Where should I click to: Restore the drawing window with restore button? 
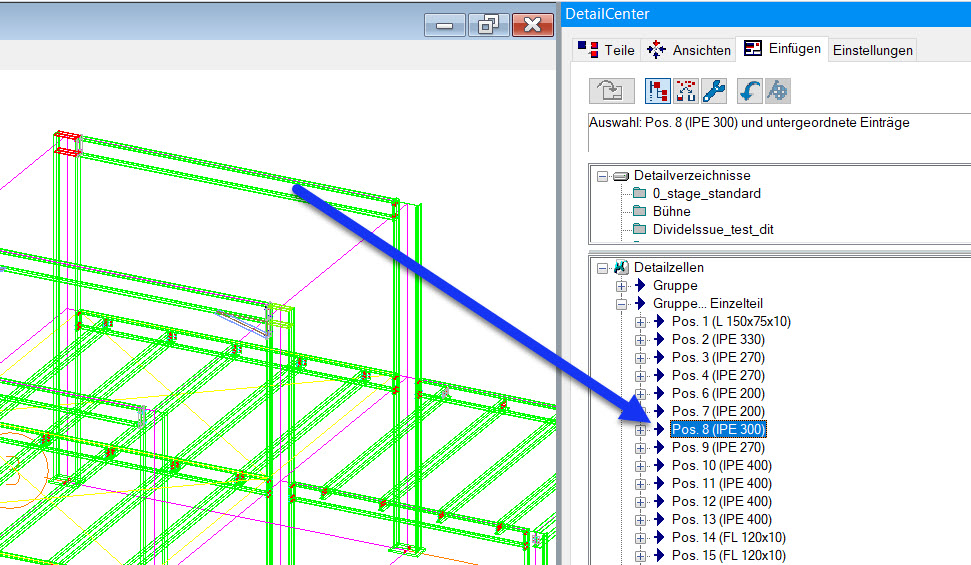[x=489, y=25]
